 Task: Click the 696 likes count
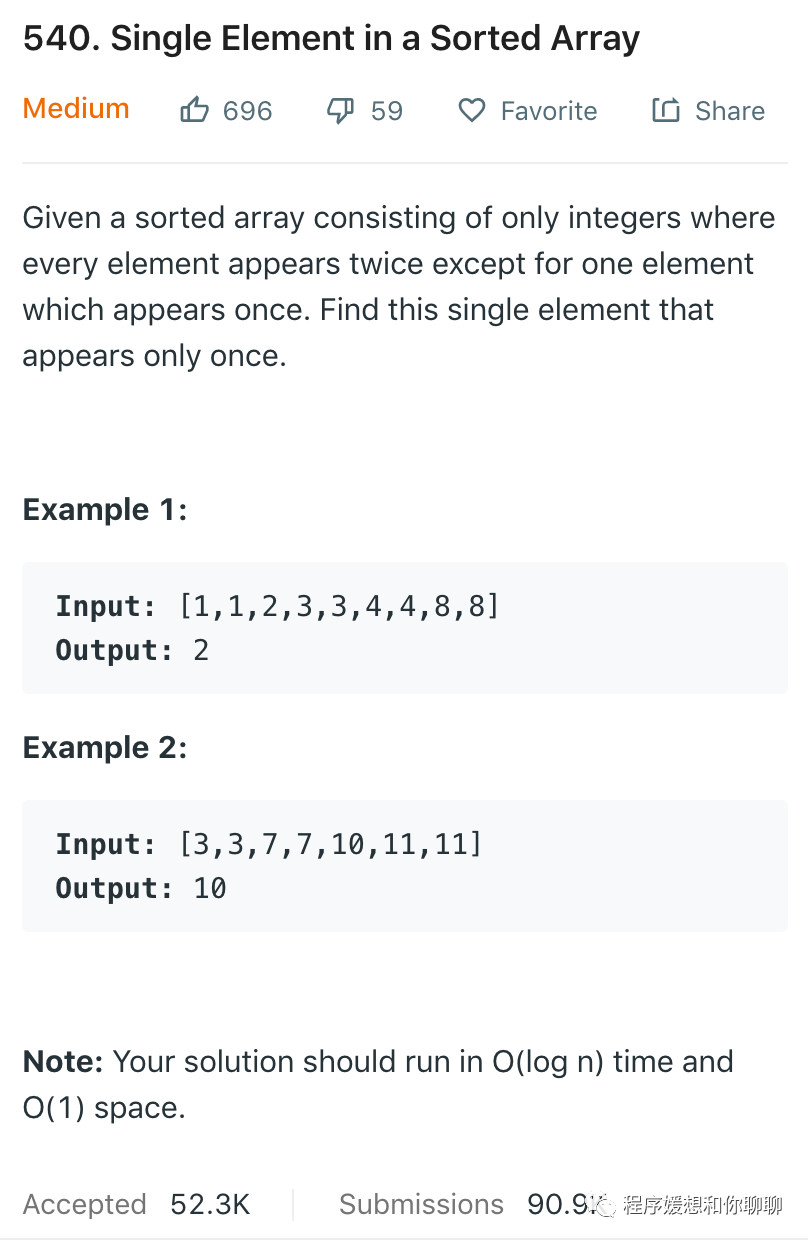click(x=247, y=111)
